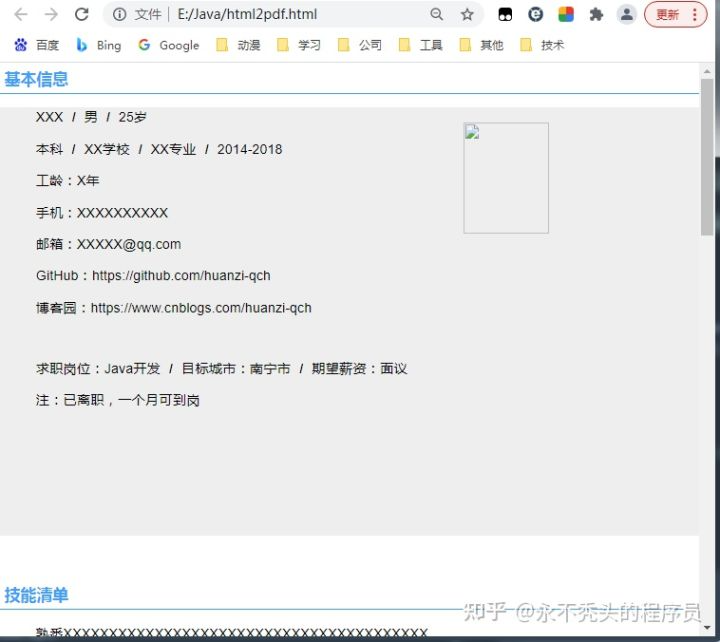Click the file info icon in the address bar
The width and height of the screenshot is (720, 642).
(119, 15)
